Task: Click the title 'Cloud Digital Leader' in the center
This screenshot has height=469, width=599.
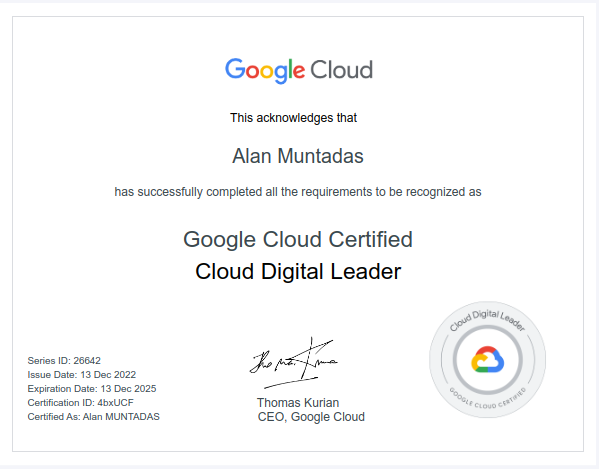Action: pyautogui.click(x=298, y=272)
